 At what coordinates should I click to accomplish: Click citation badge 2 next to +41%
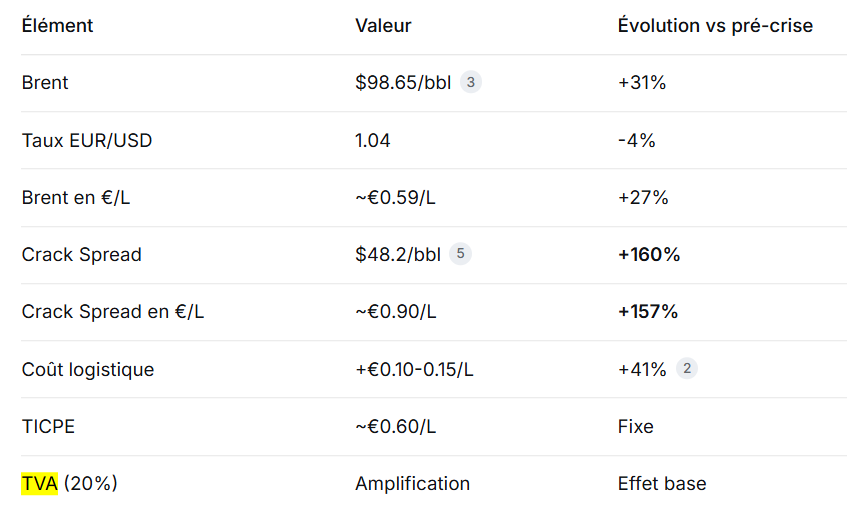pos(686,369)
